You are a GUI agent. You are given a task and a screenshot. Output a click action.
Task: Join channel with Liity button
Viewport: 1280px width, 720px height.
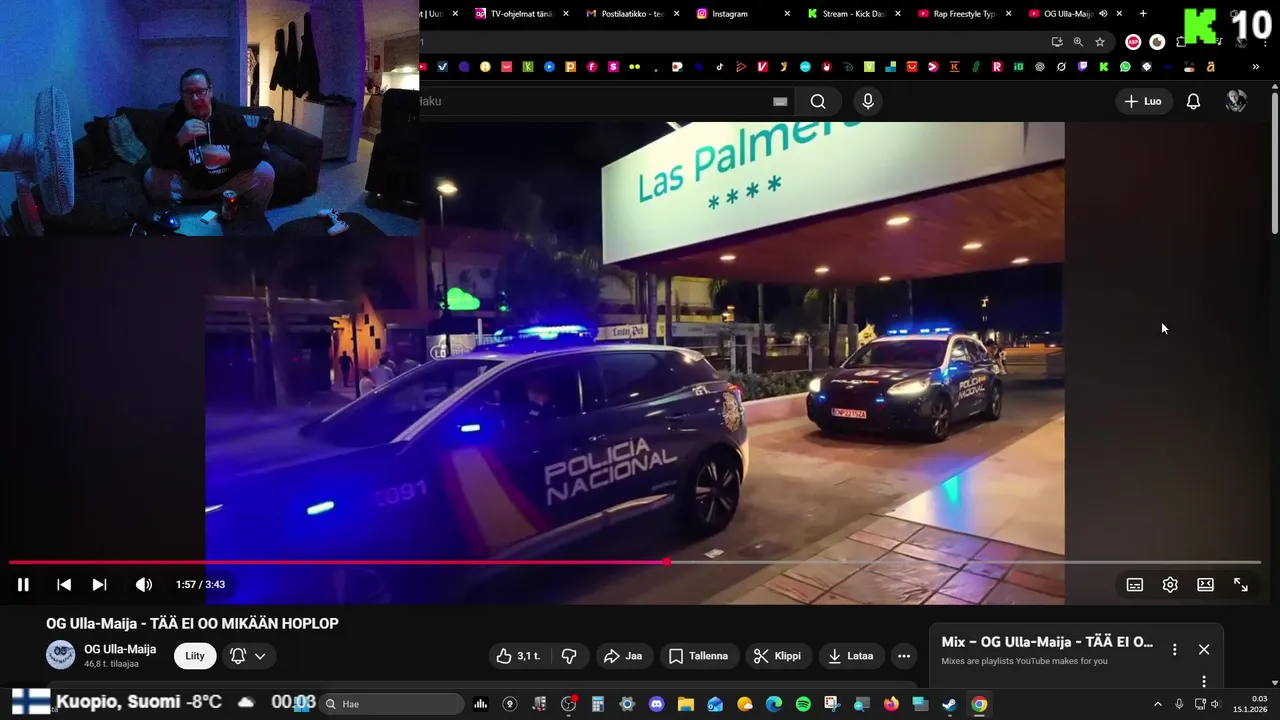pos(195,656)
